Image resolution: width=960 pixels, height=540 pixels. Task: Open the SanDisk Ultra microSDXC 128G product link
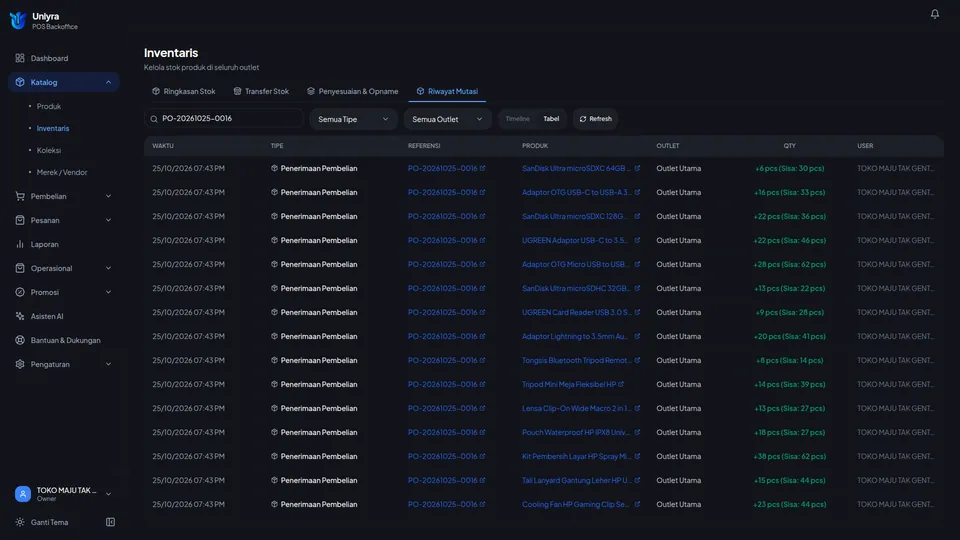pyautogui.click(x=575, y=216)
